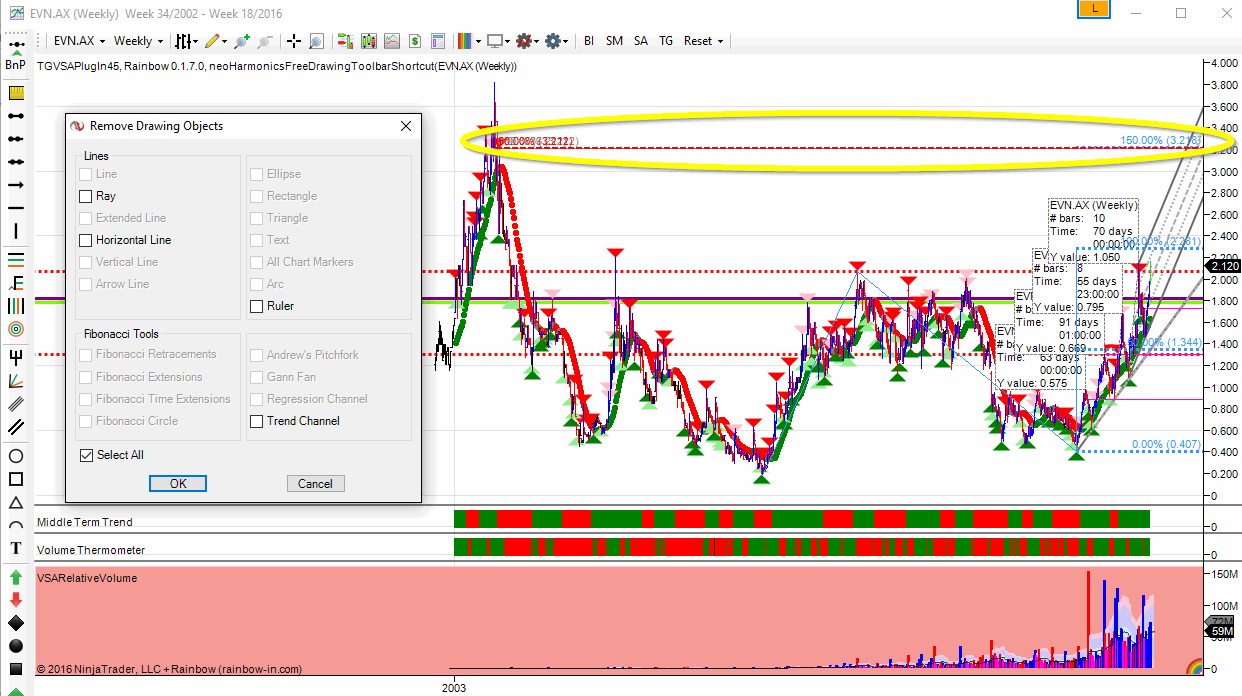Click the VSARelativeVolume panel label

[87, 578]
